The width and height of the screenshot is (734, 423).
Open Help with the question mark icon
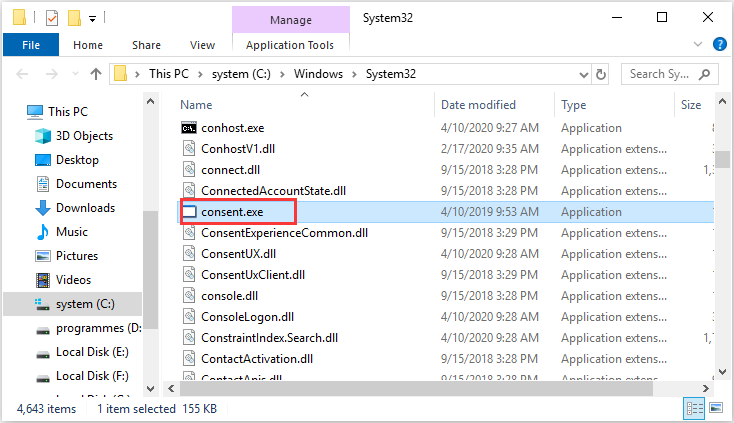[x=719, y=44]
